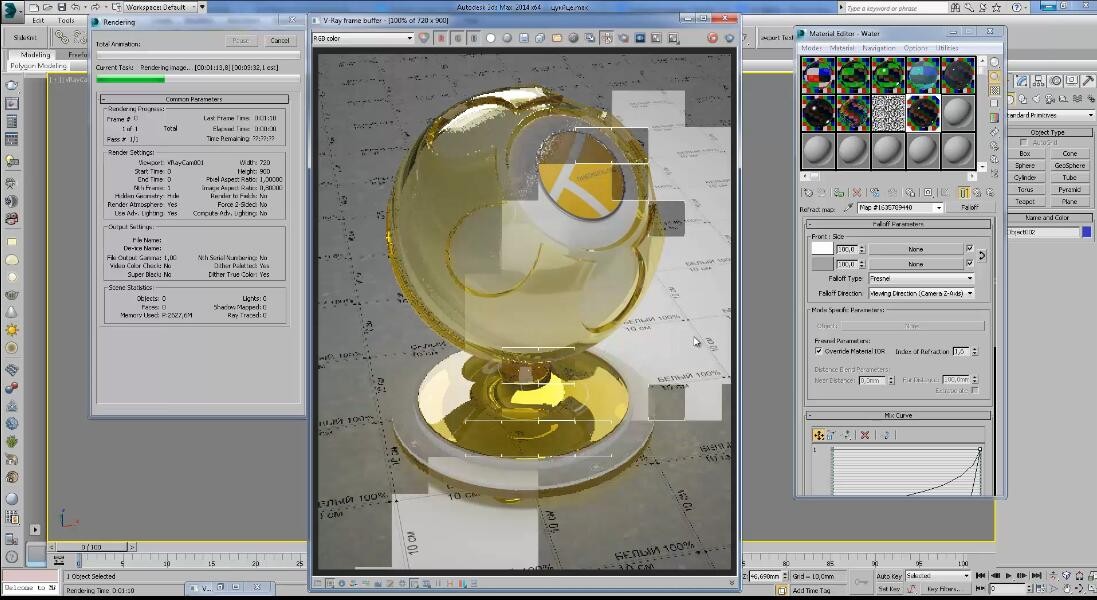Stop rendering in V-Ray frame buffer
The width and height of the screenshot is (1097, 600).
pos(712,38)
